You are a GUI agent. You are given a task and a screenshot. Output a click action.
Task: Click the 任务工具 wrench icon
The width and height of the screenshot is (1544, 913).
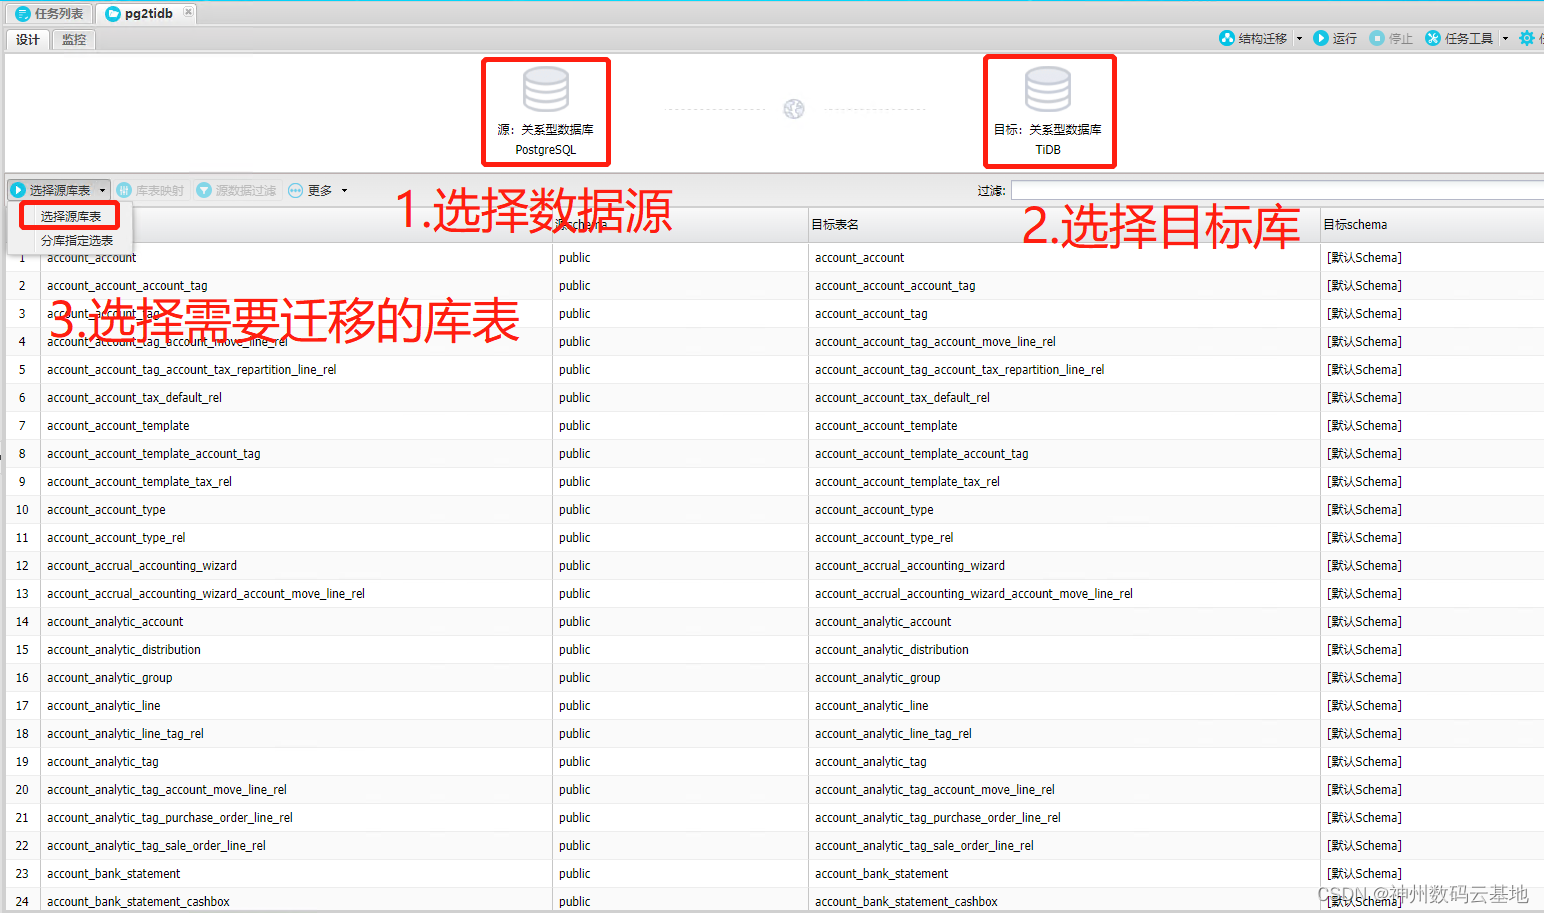(x=1433, y=38)
